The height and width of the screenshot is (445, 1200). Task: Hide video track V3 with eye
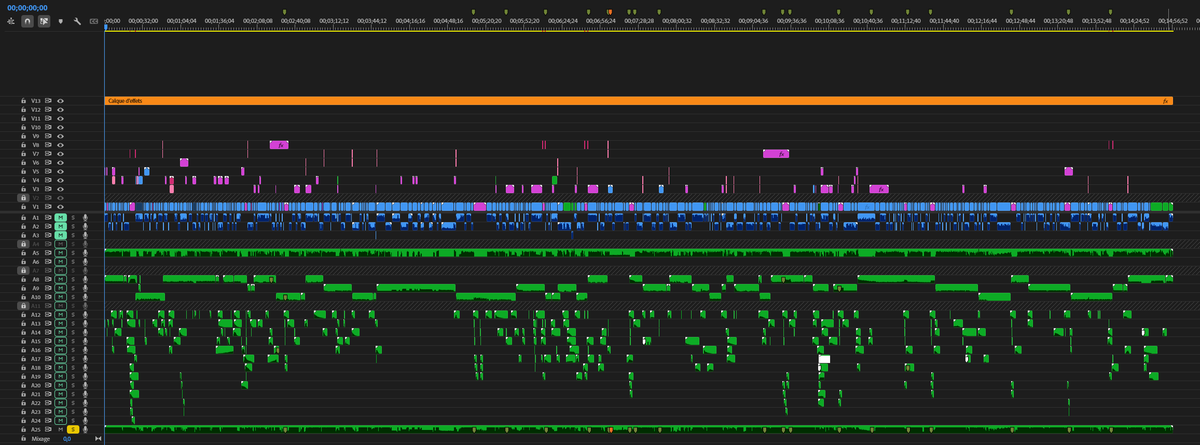tap(60, 189)
